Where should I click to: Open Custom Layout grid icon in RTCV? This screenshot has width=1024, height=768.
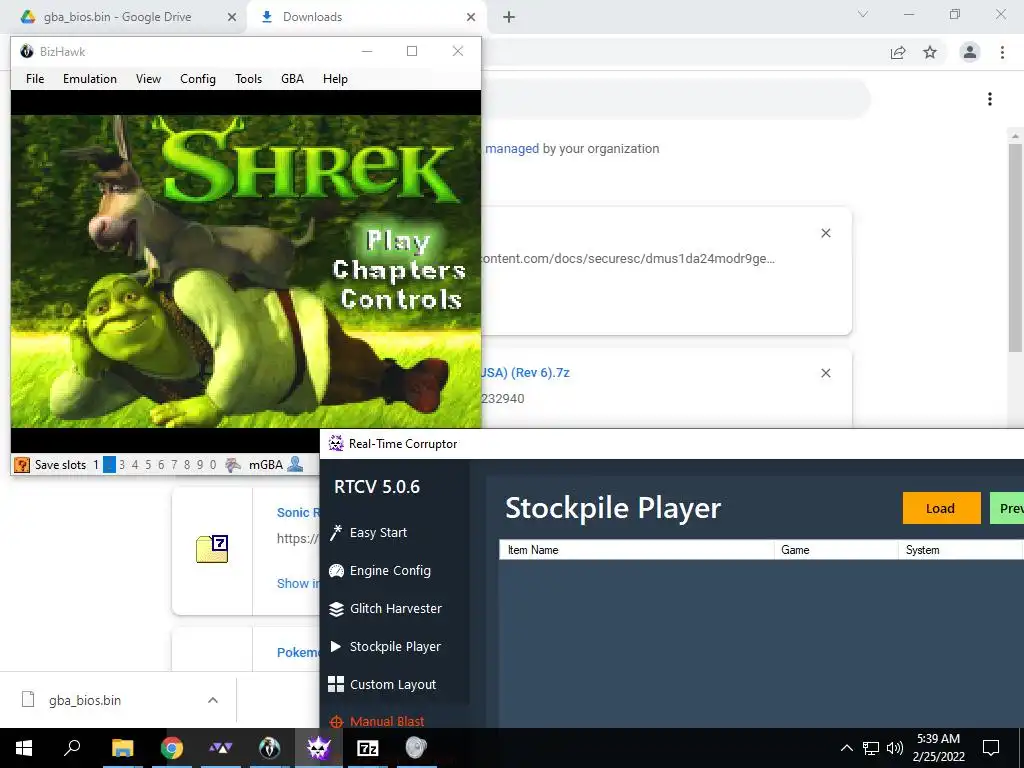click(x=336, y=684)
